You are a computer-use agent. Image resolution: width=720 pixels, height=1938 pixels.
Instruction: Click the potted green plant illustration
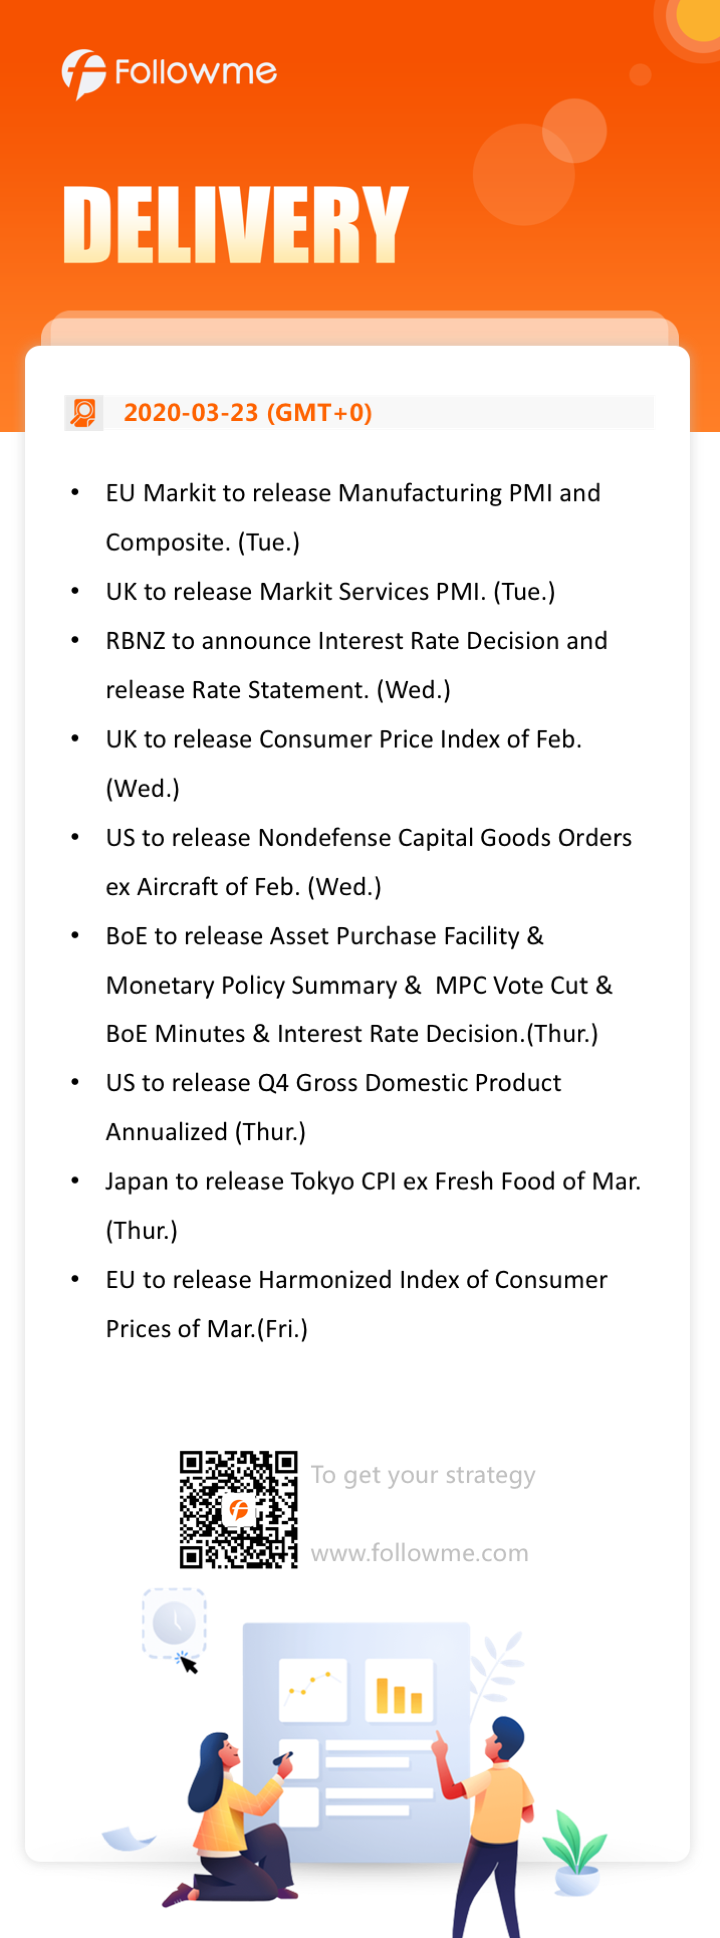tap(575, 1853)
